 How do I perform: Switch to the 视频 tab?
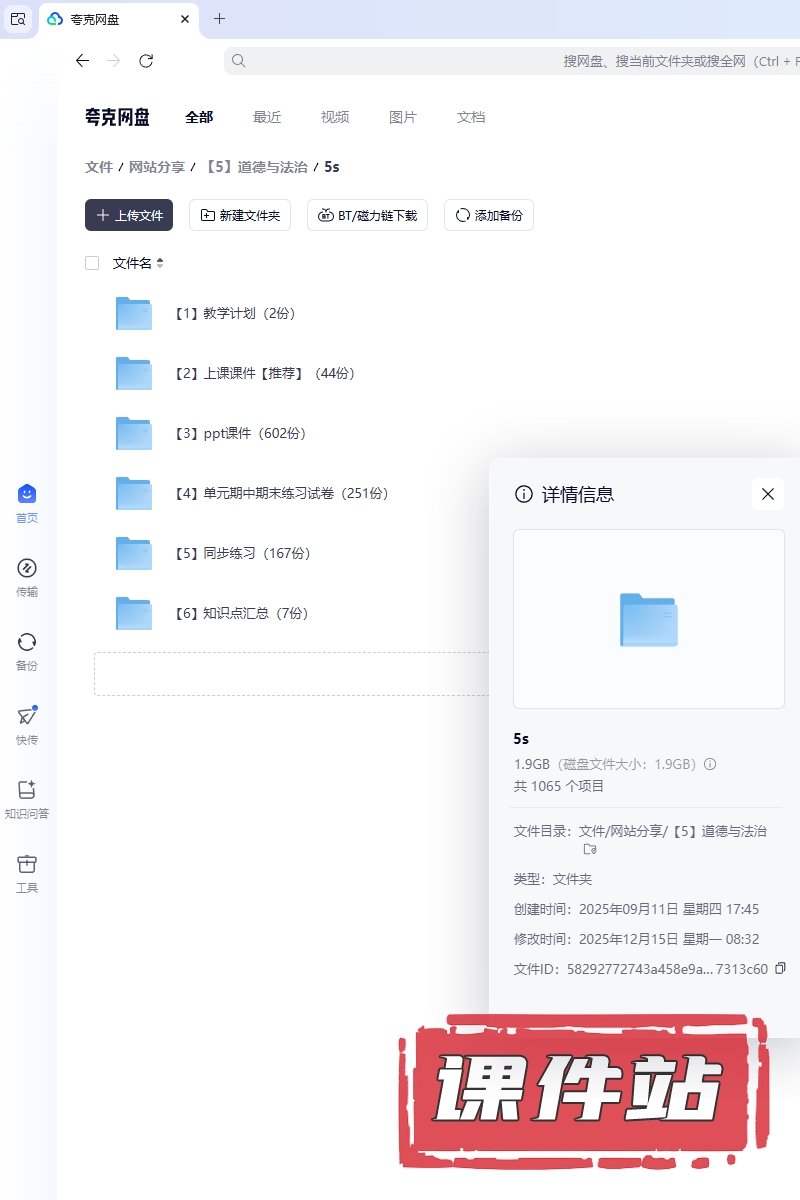(335, 117)
